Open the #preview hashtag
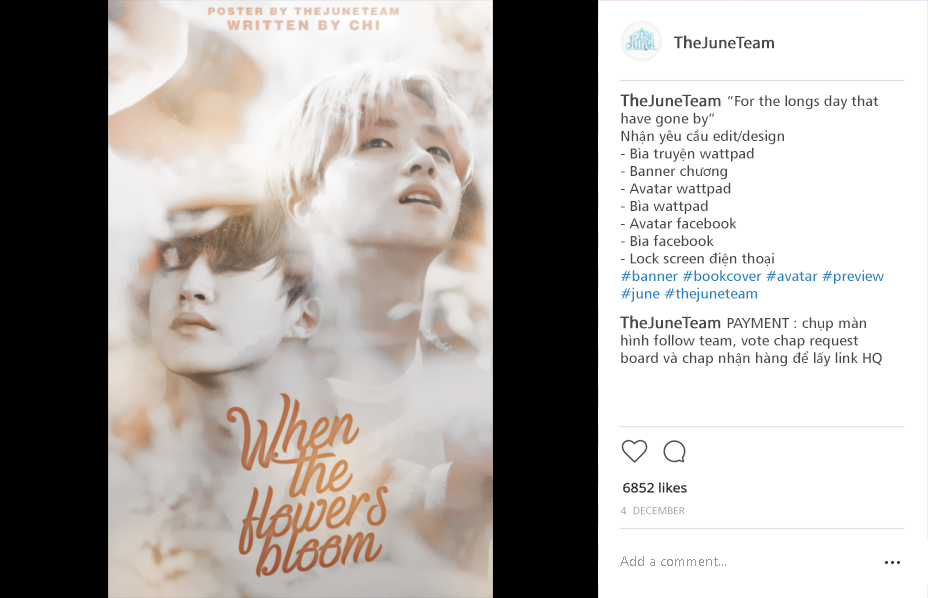The height and width of the screenshot is (598, 928). pyautogui.click(x=853, y=277)
